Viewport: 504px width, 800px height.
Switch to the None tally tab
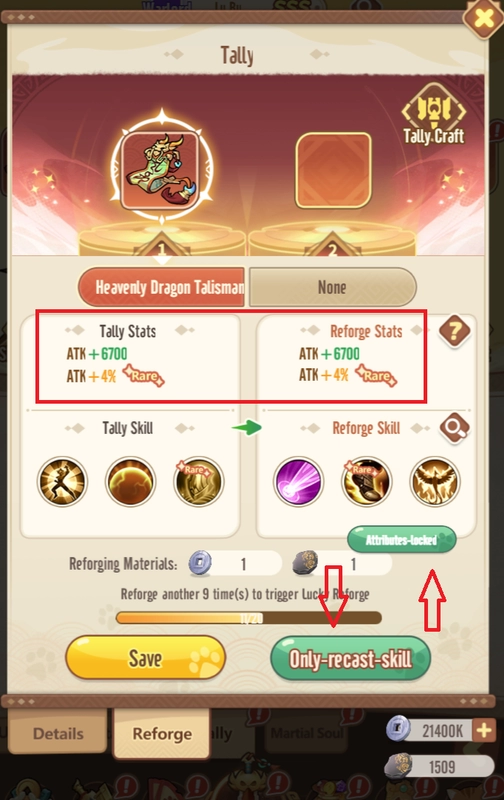pos(333,287)
